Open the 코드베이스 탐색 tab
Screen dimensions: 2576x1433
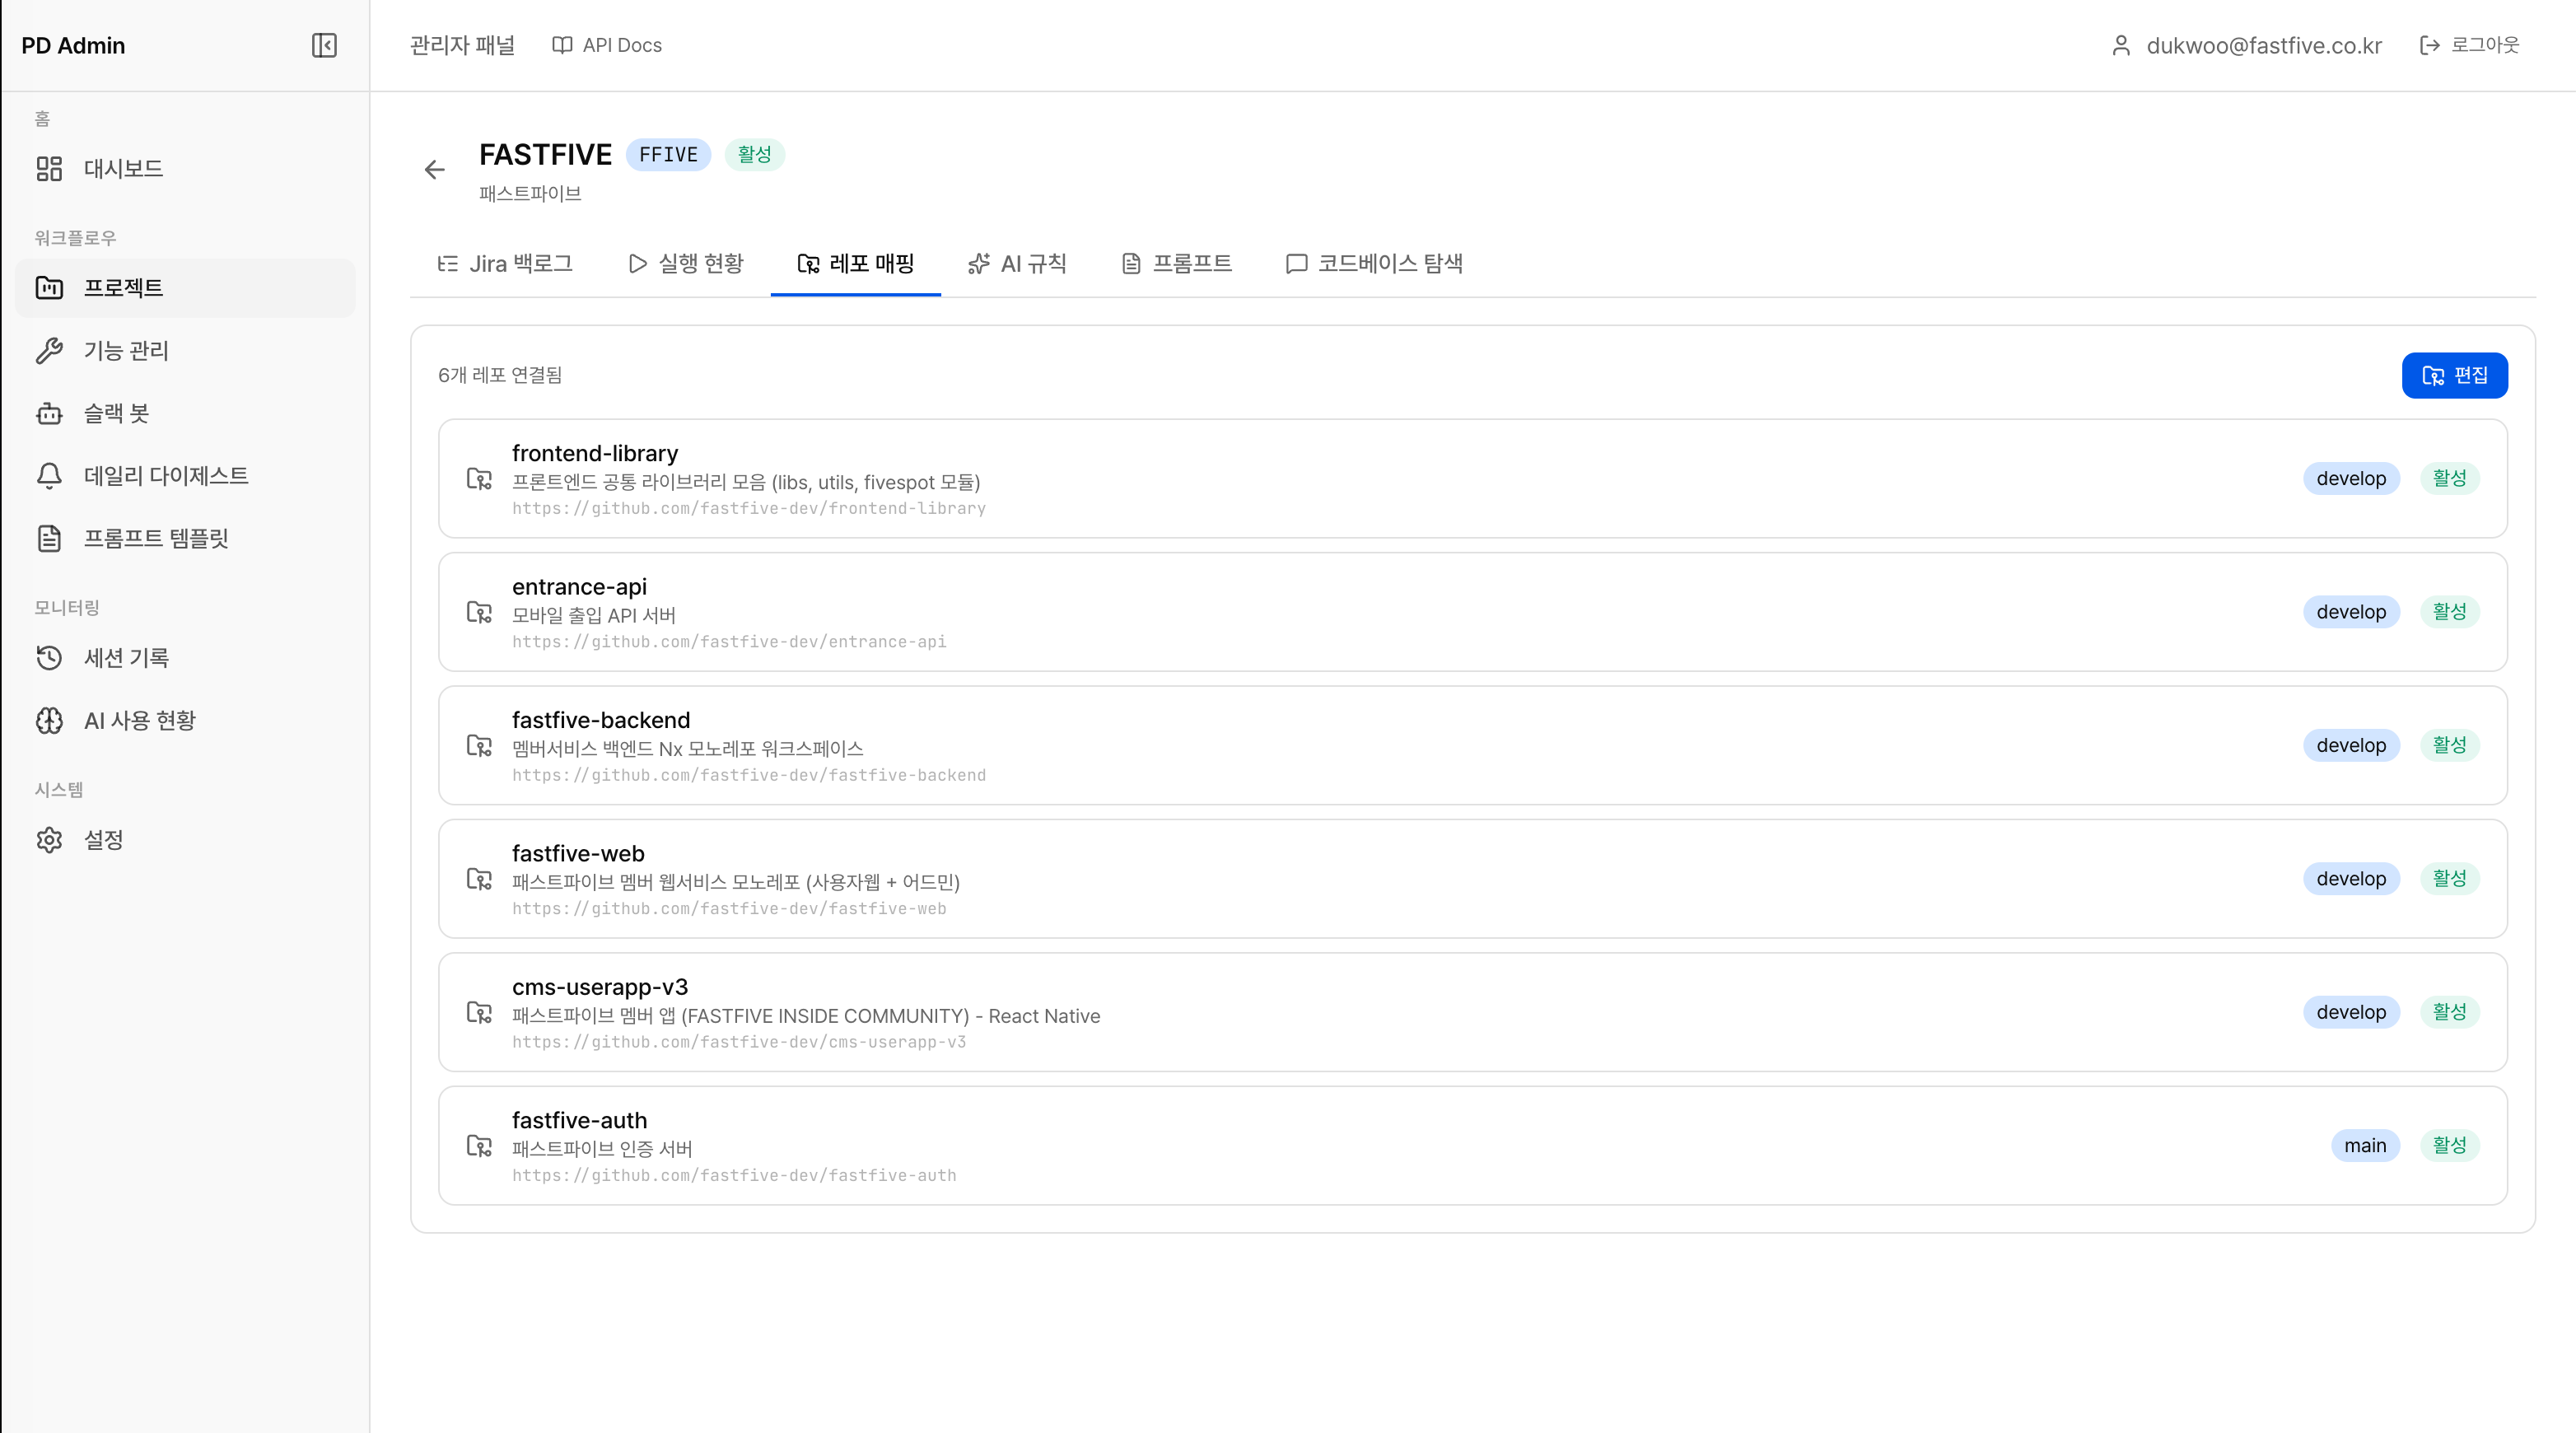point(1374,263)
